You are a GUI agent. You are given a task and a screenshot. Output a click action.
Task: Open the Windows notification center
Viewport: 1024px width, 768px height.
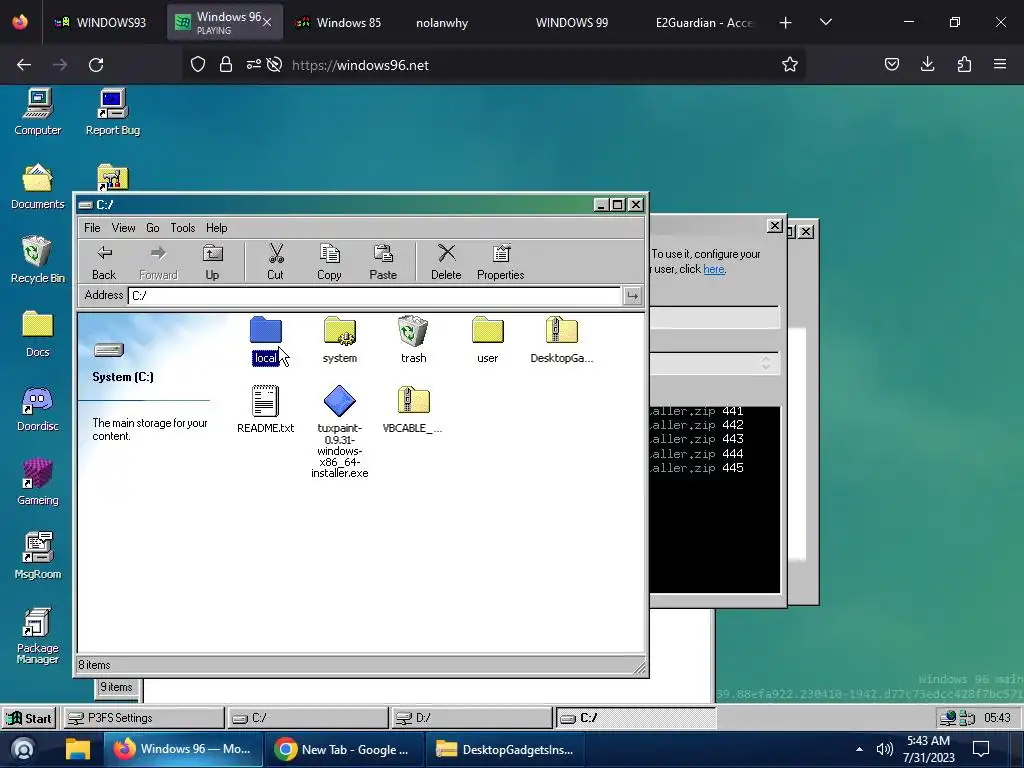click(981, 750)
